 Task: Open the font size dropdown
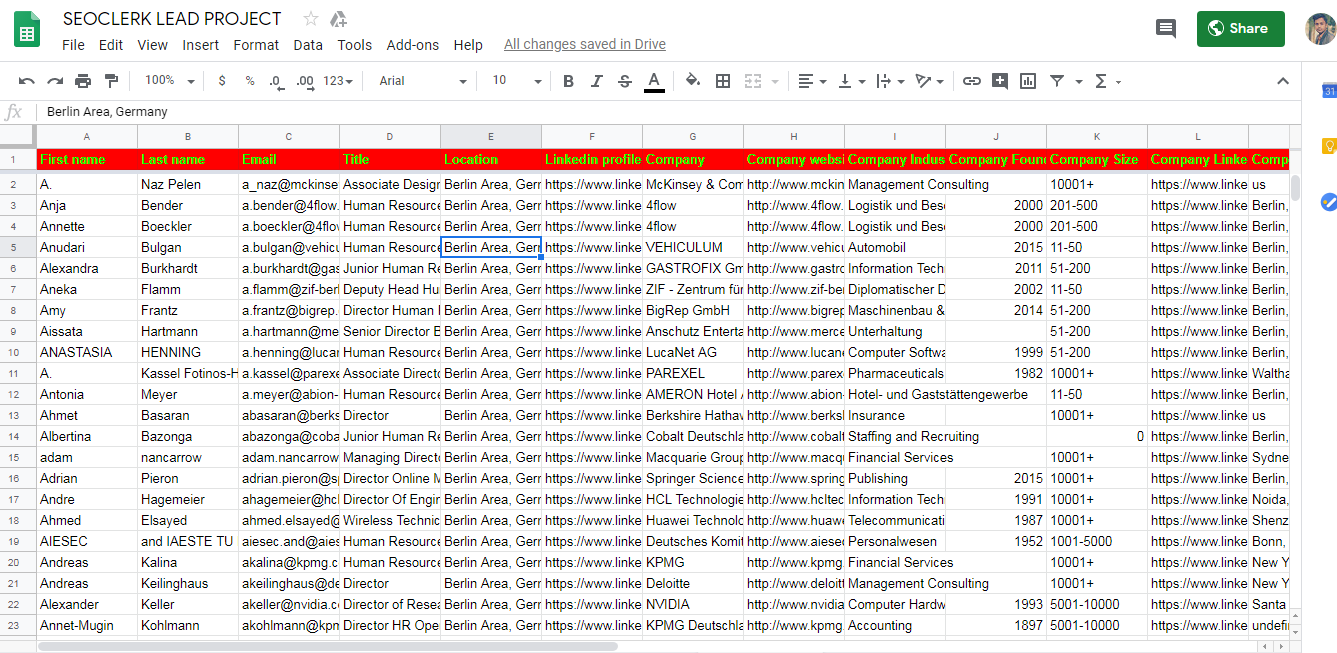coord(516,81)
